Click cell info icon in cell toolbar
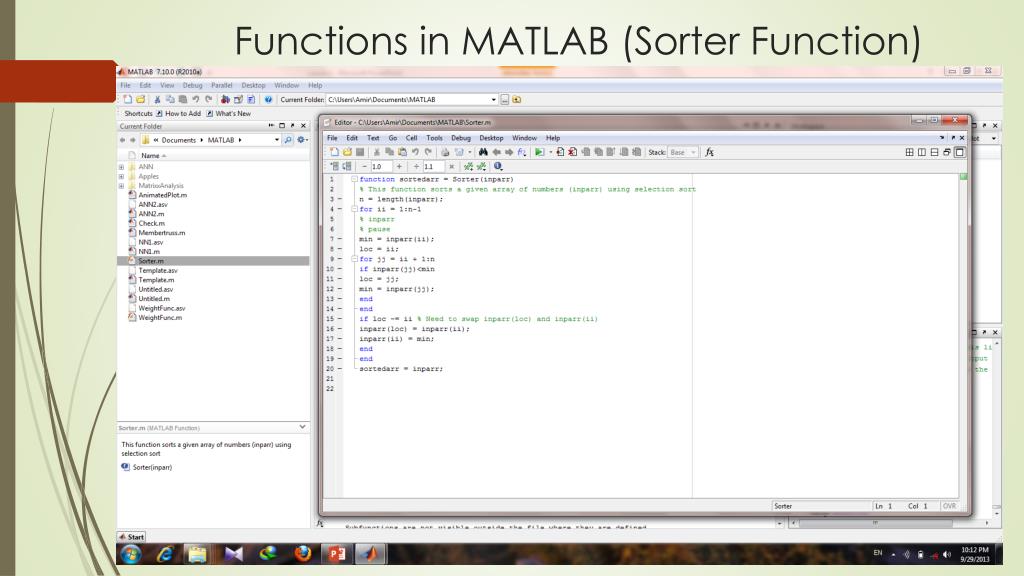Screen dimensions: 1024x576 coord(498,167)
